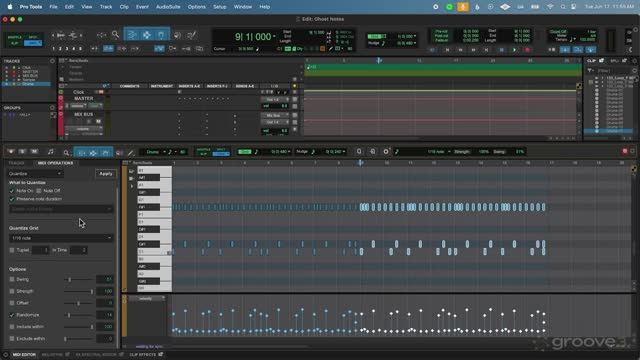Toggle the MIDI editor Mute button
The height and width of the screenshot is (360, 640).
(35, 151)
